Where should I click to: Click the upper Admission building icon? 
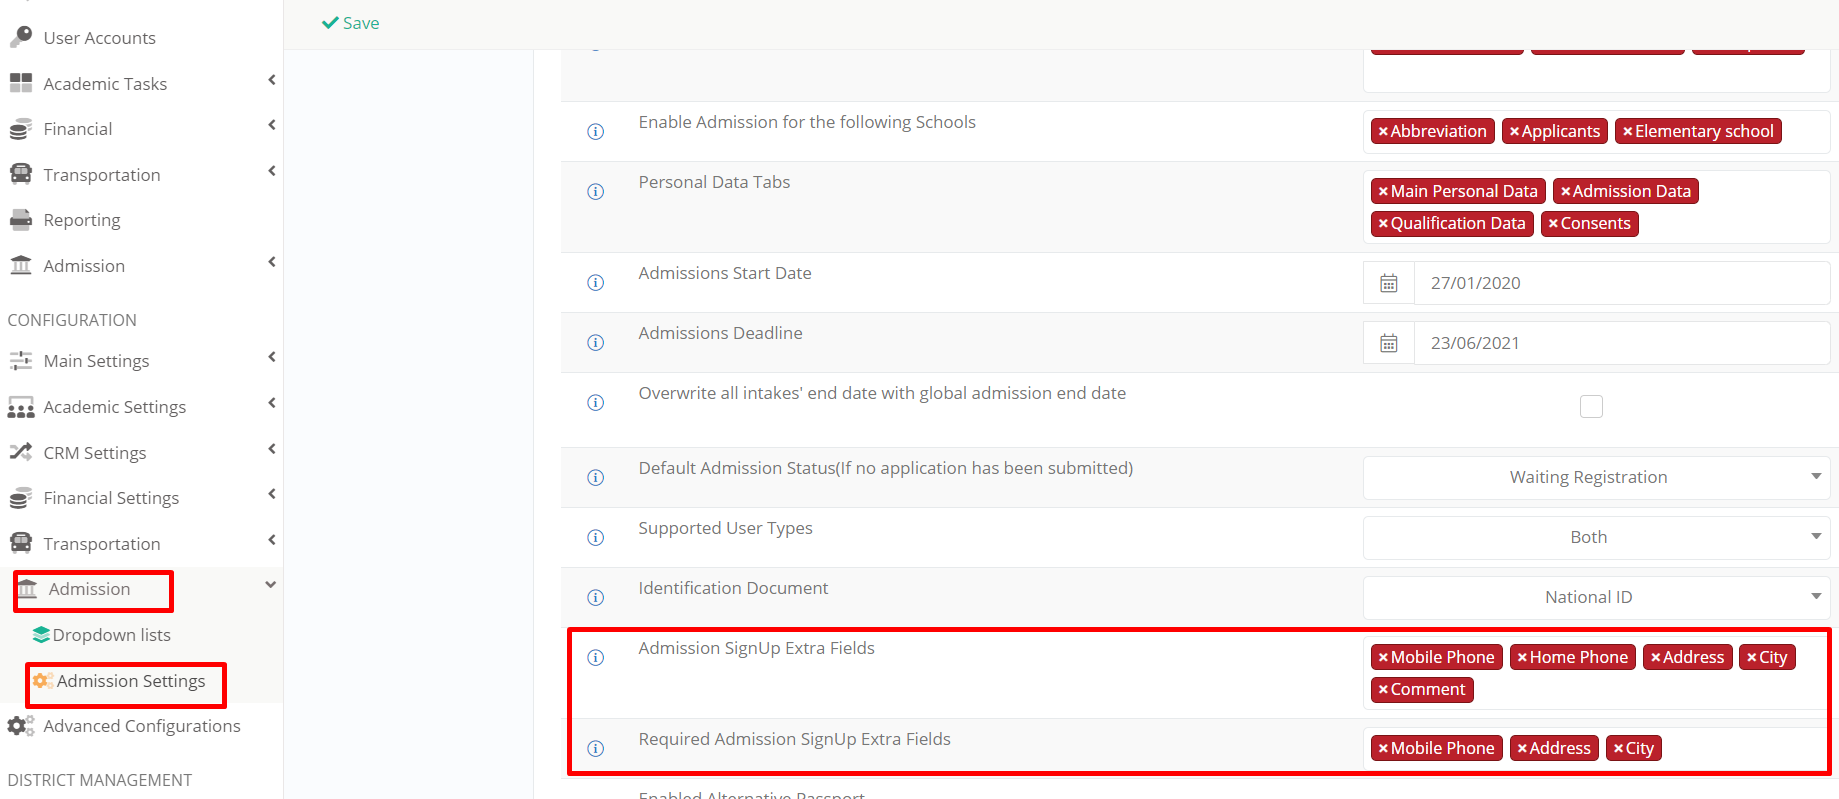tap(21, 265)
